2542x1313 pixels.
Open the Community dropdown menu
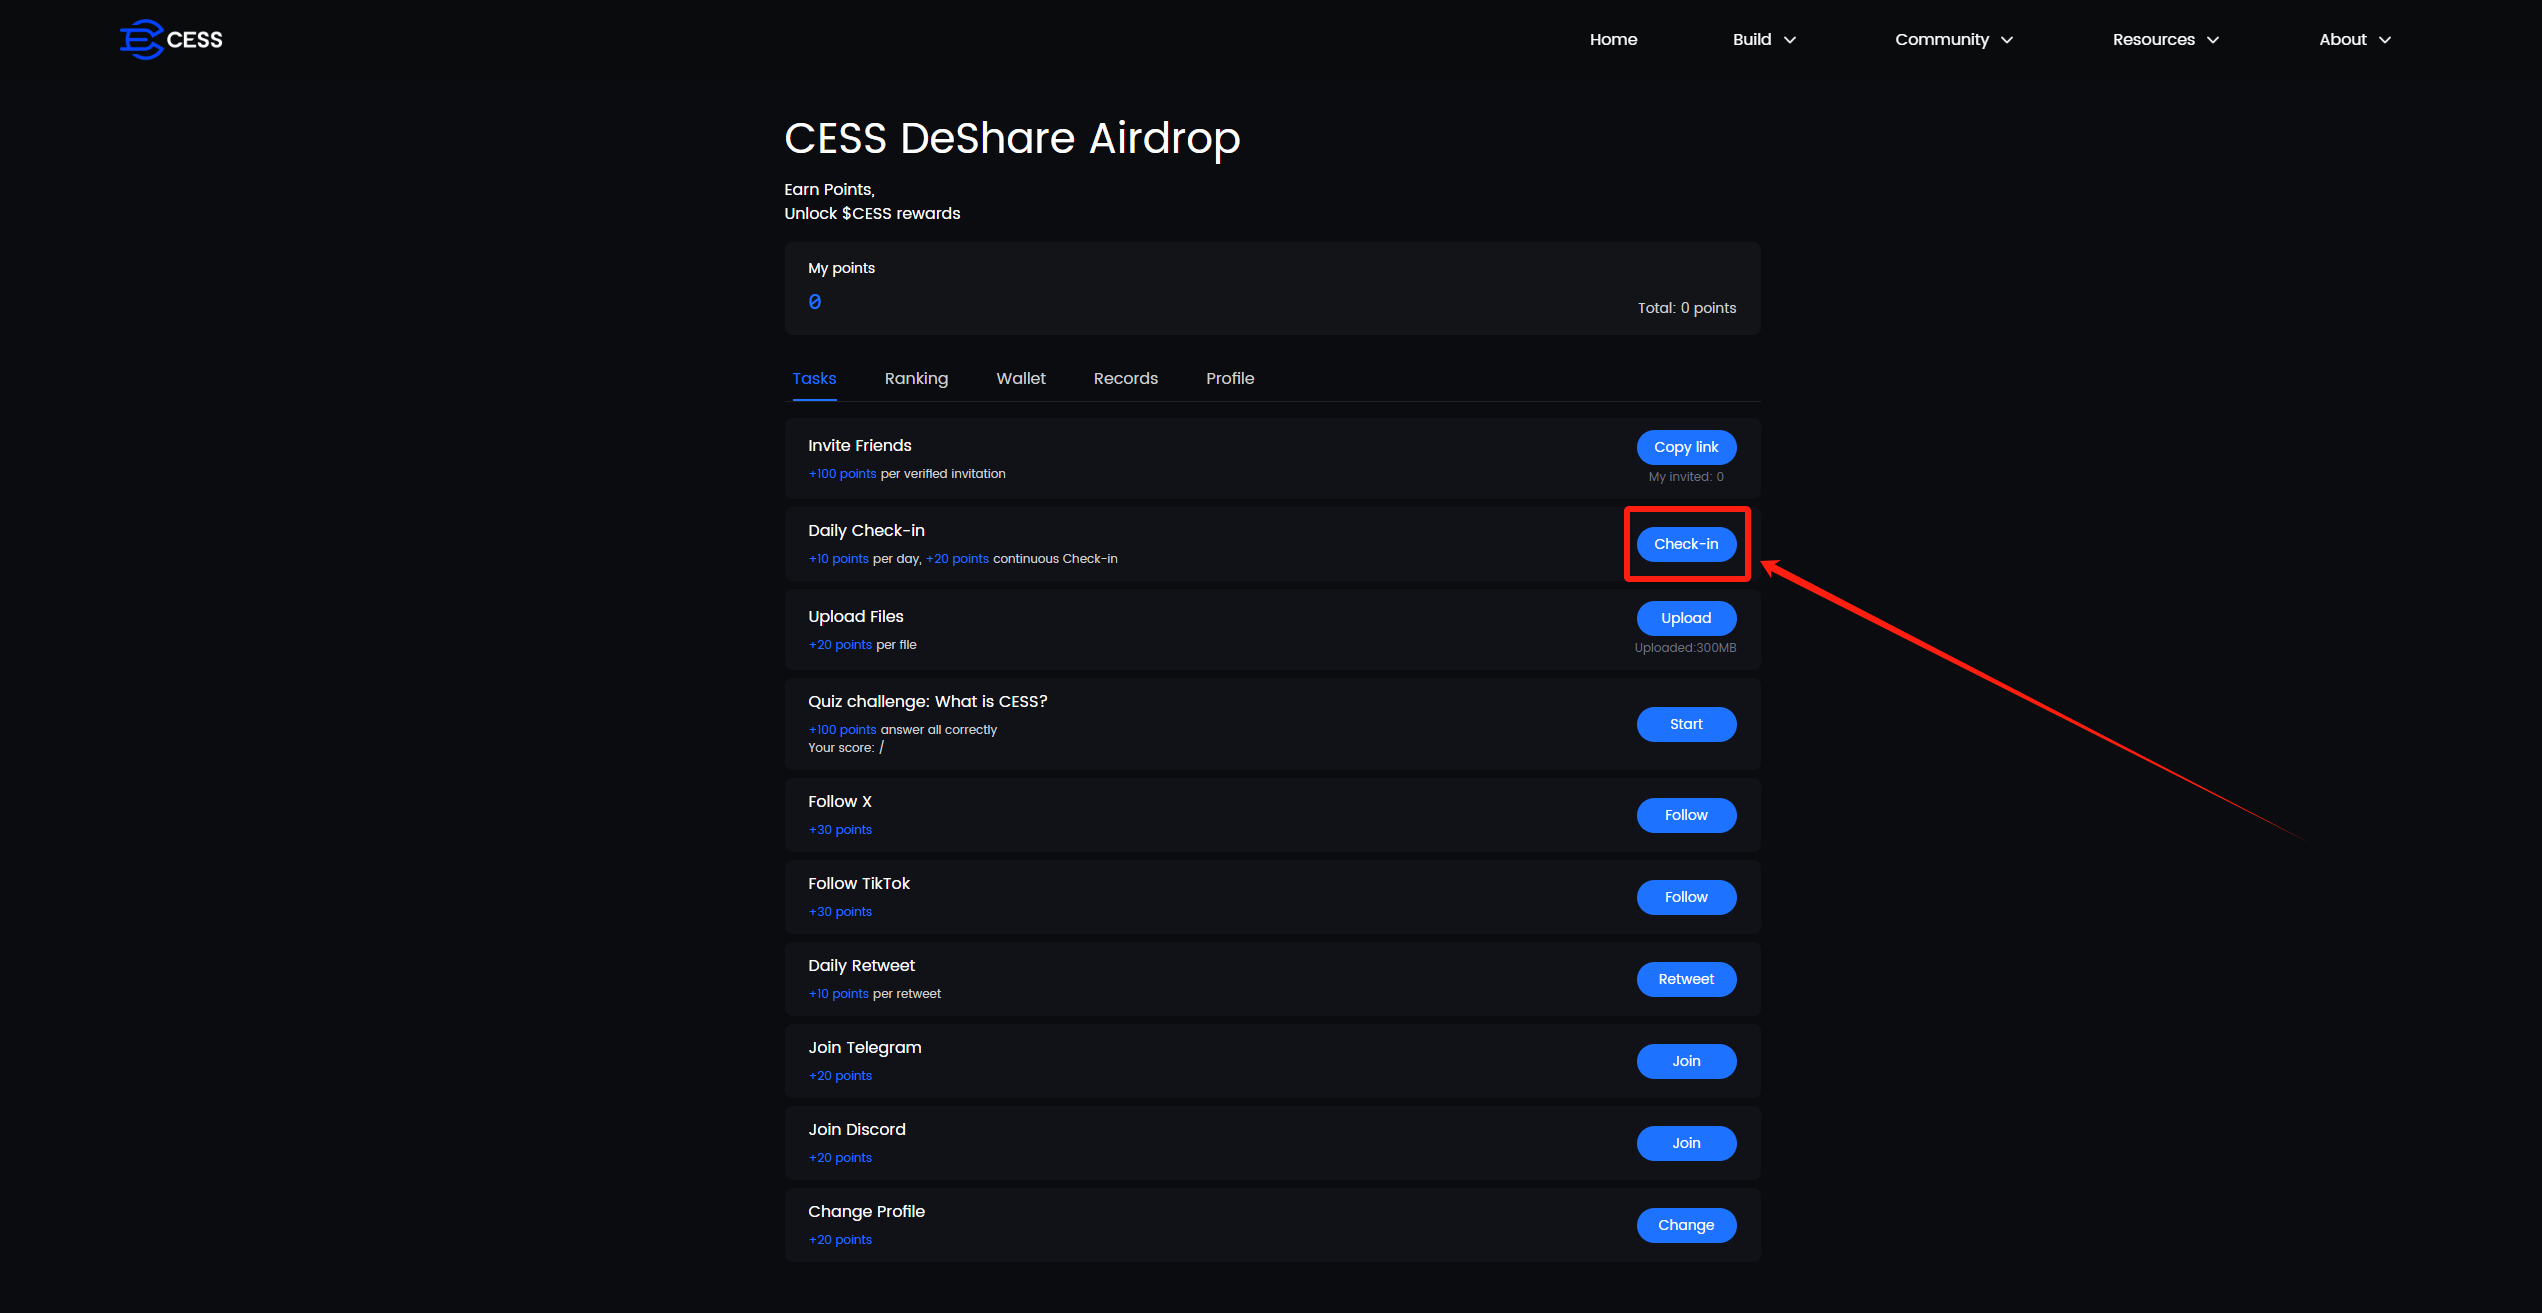pyautogui.click(x=1953, y=39)
